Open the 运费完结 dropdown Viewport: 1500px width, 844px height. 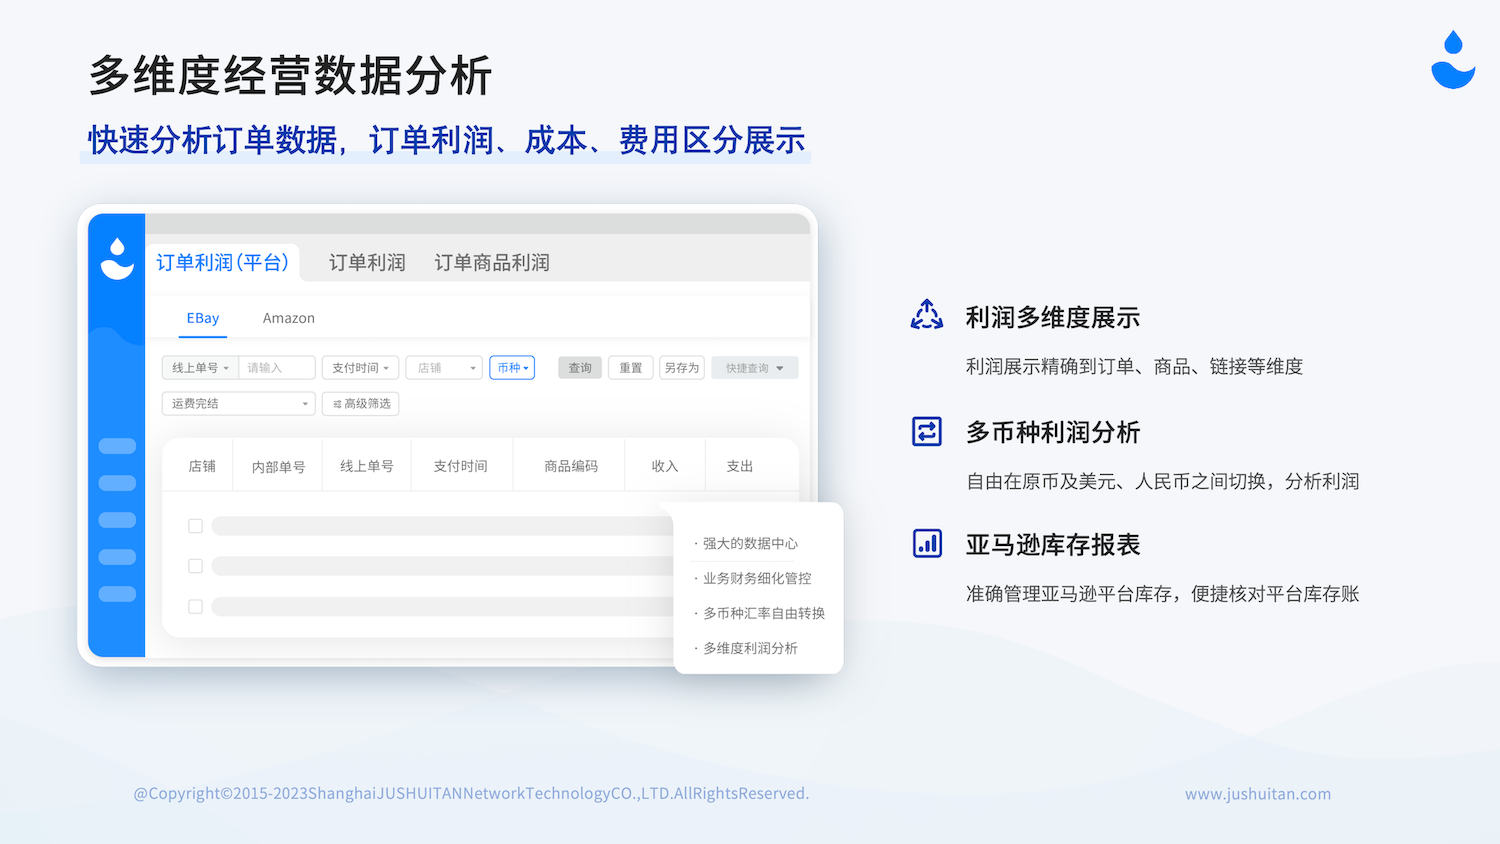point(239,404)
